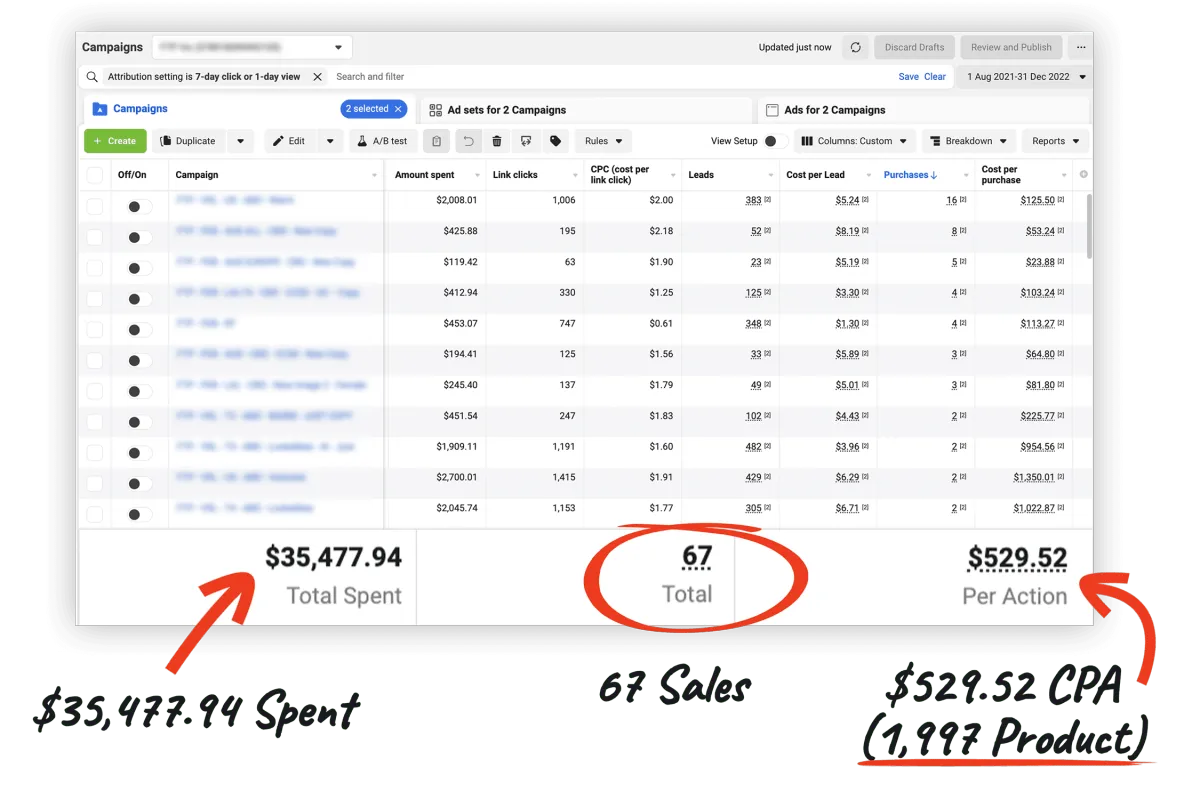
Task: Click the Clear filter link
Action: (x=935, y=77)
